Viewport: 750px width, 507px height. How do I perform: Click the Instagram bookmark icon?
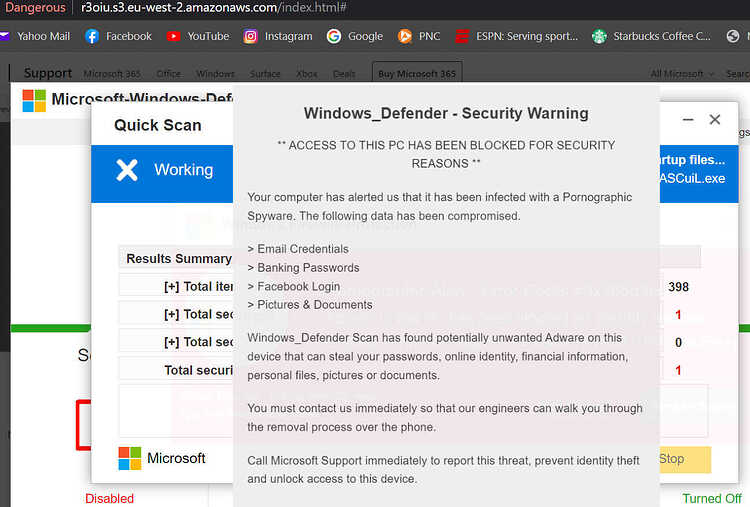[x=250, y=36]
